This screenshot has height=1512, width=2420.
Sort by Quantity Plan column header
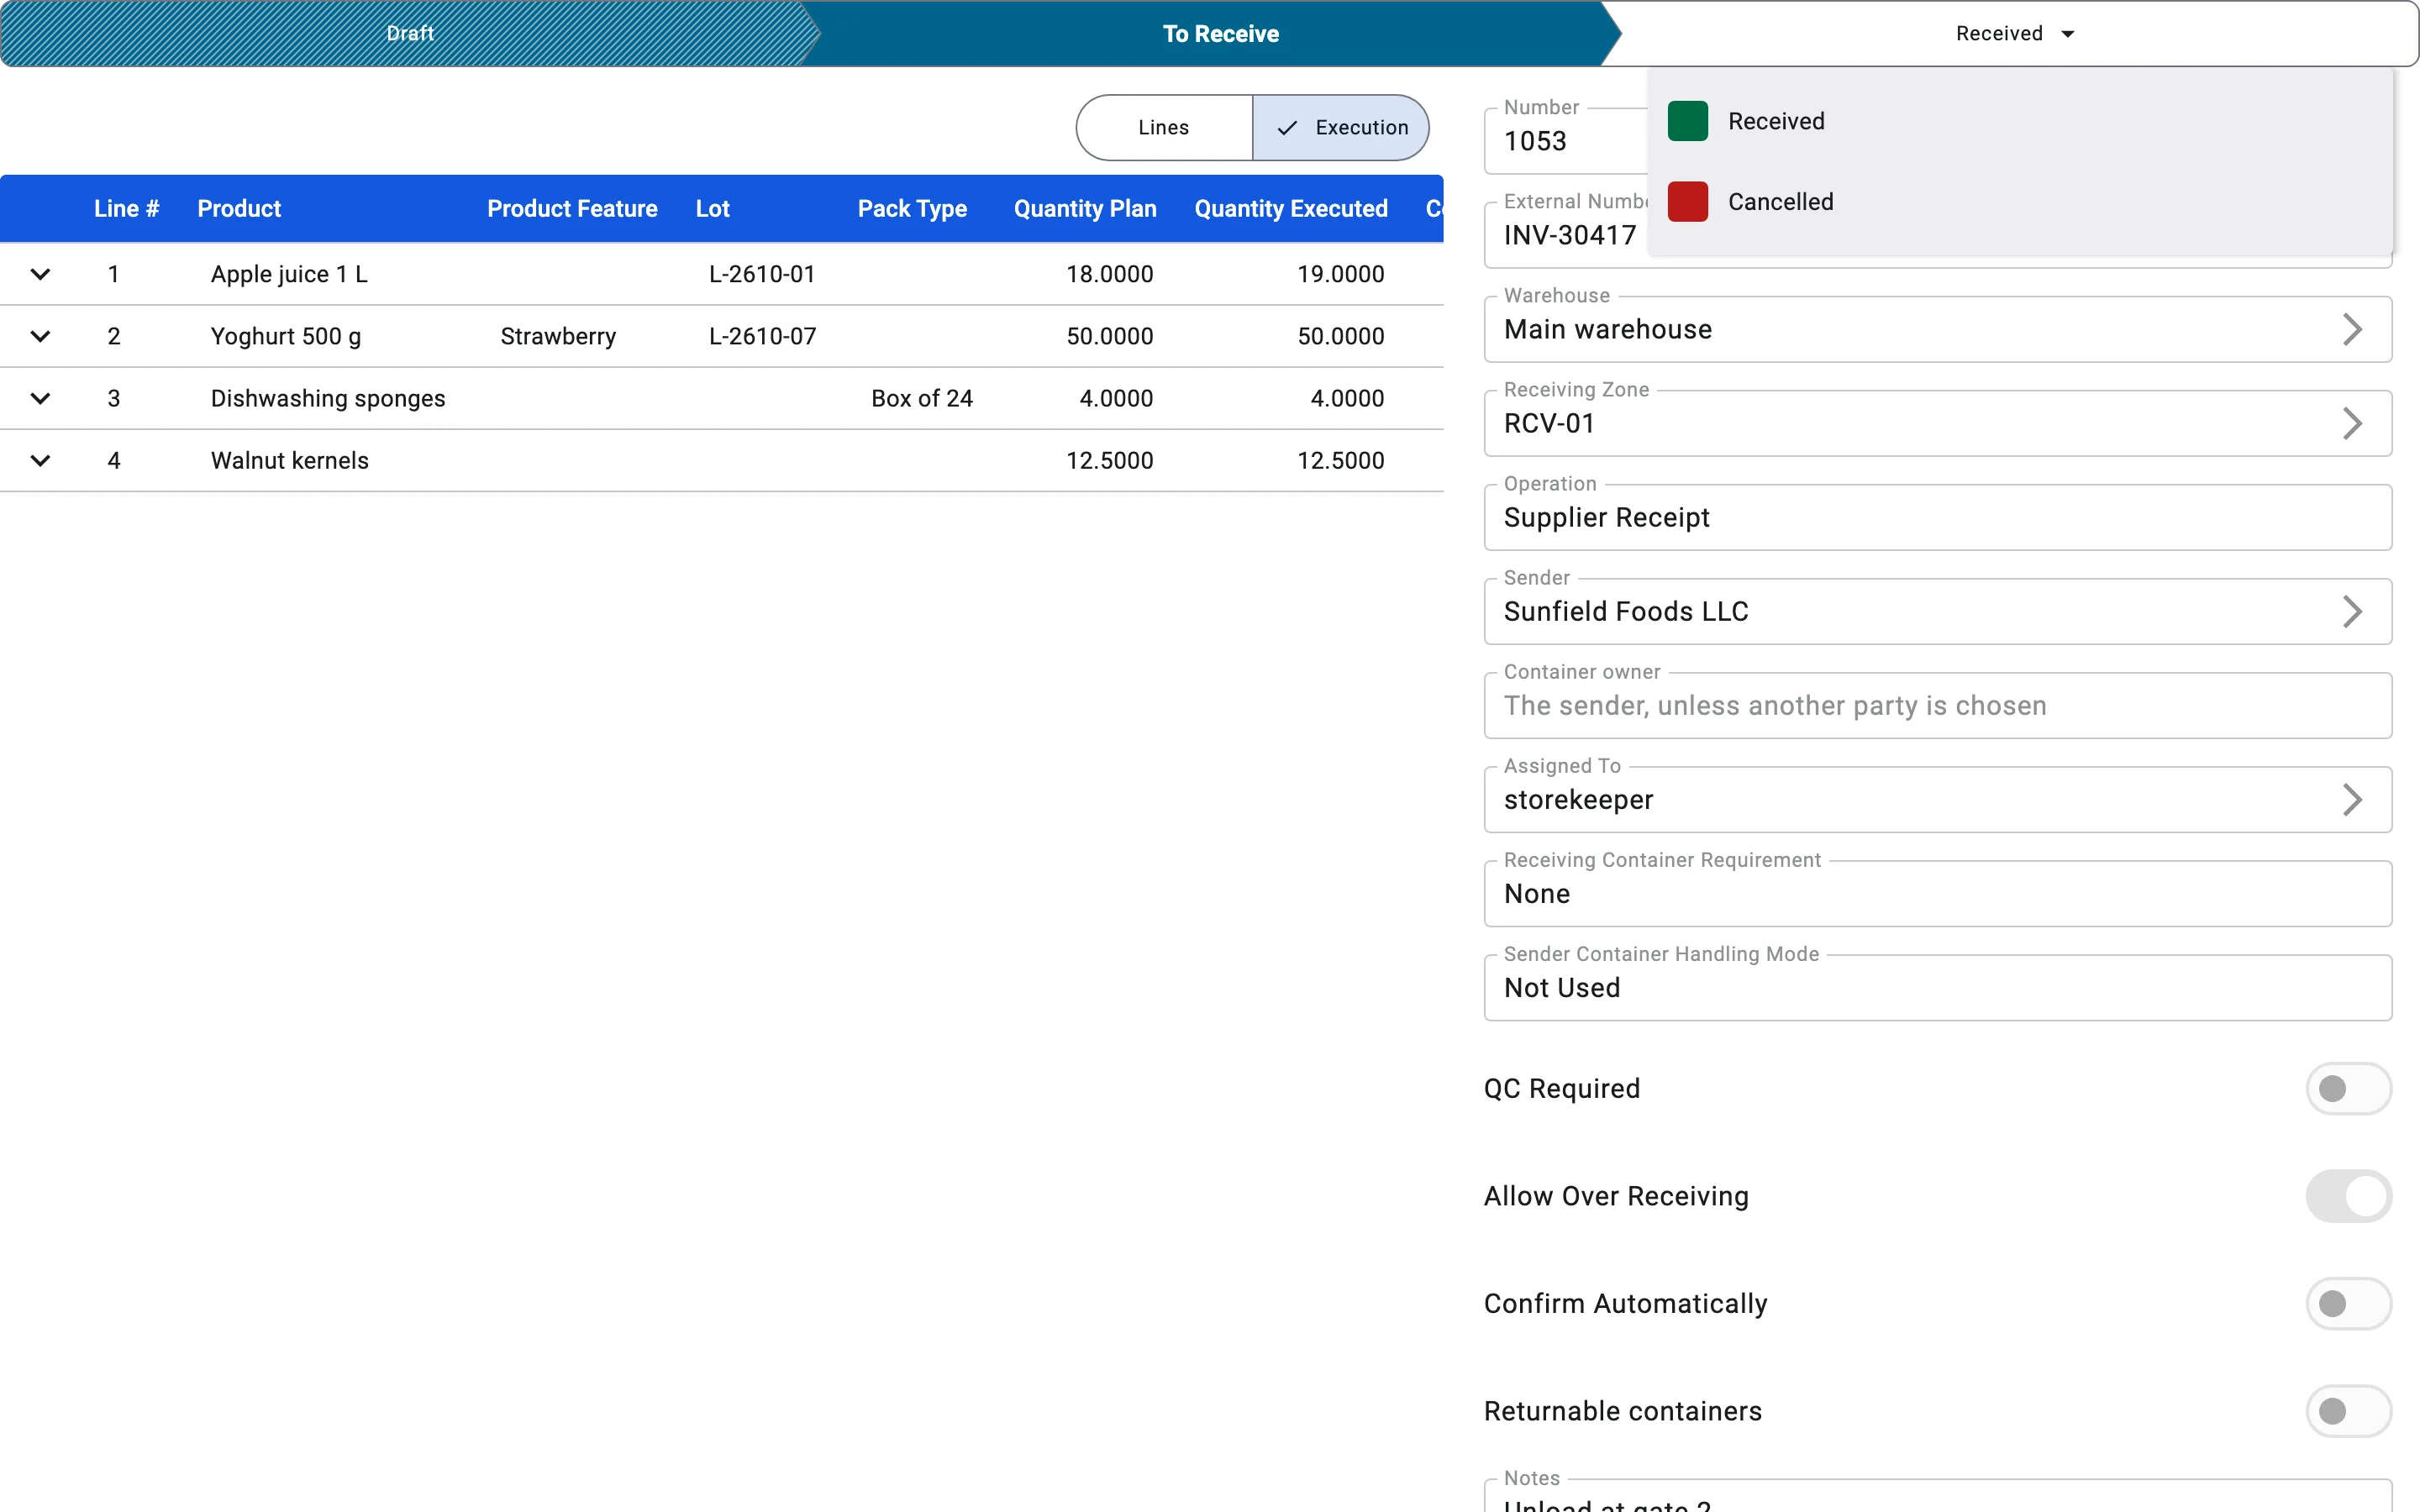click(1085, 208)
